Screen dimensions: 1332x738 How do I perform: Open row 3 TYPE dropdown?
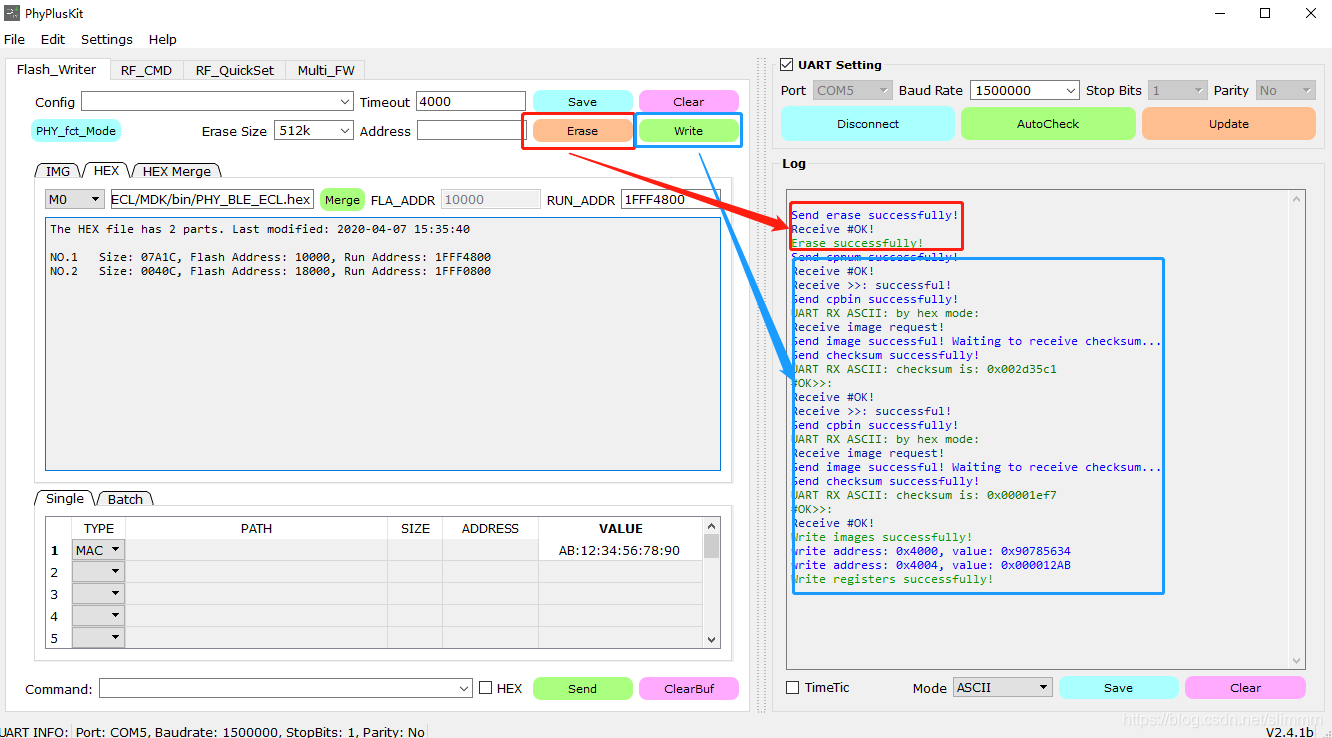pyautogui.click(x=99, y=594)
